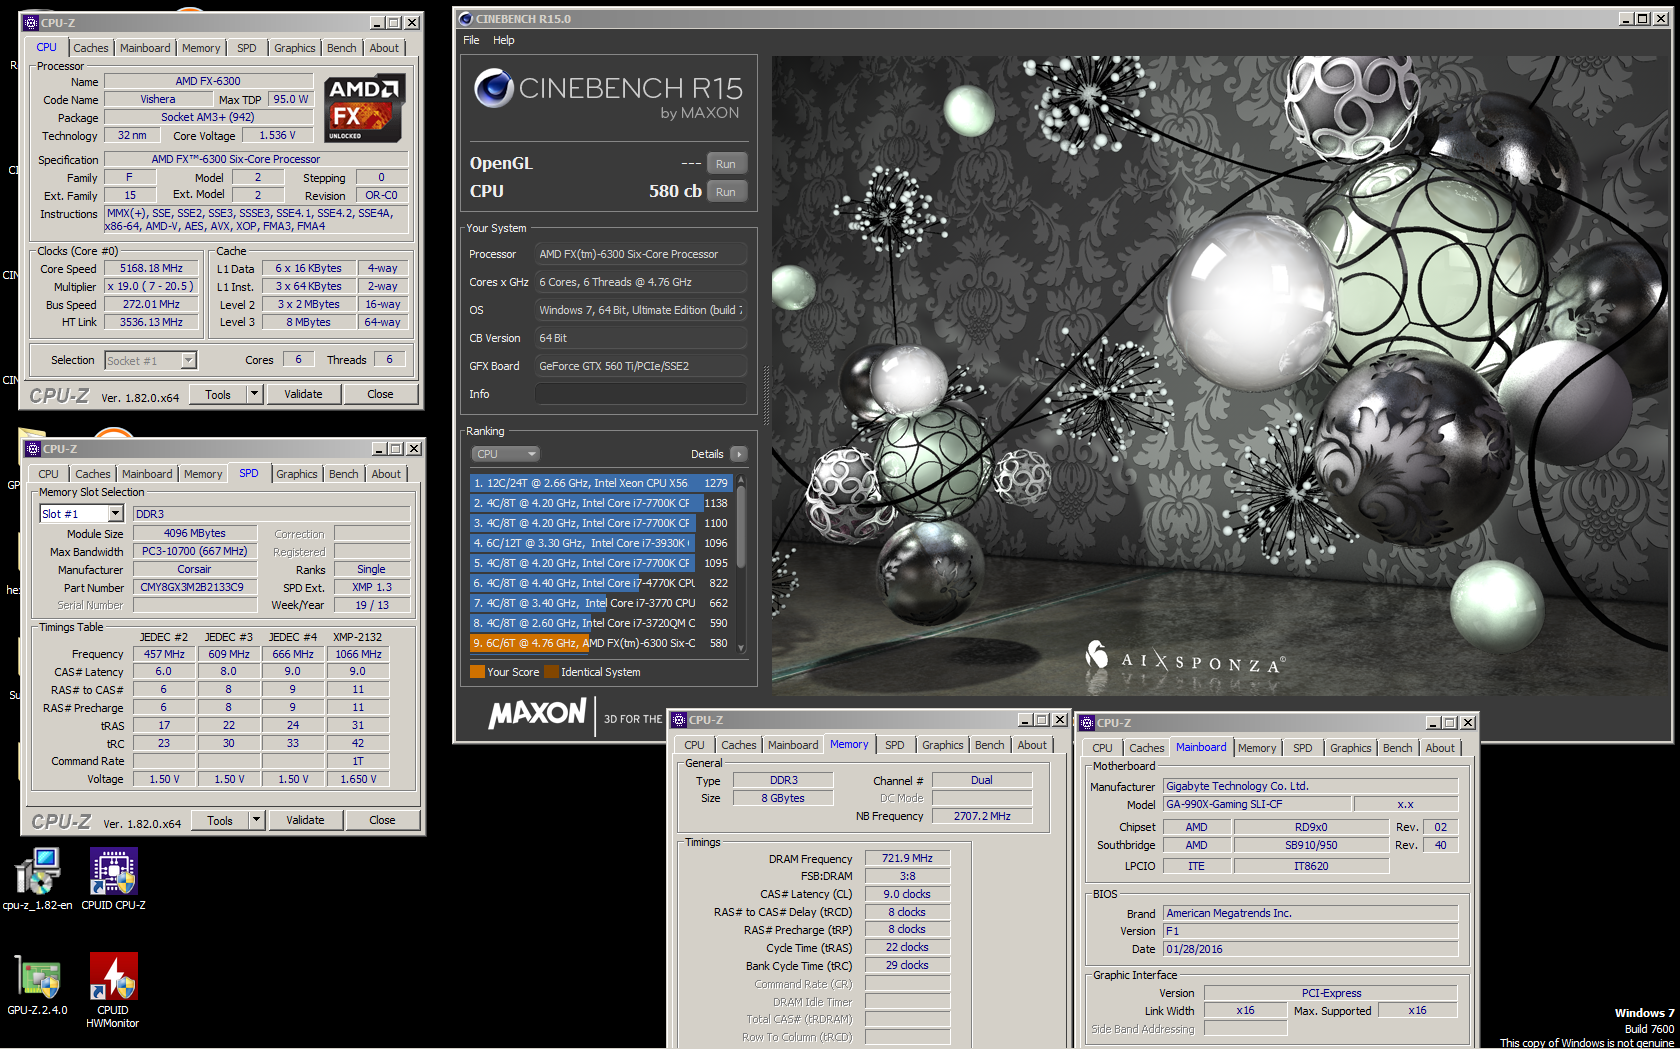1680x1050 pixels.
Task: Click the Cinebench R15 sphere logo
Action: (x=494, y=88)
